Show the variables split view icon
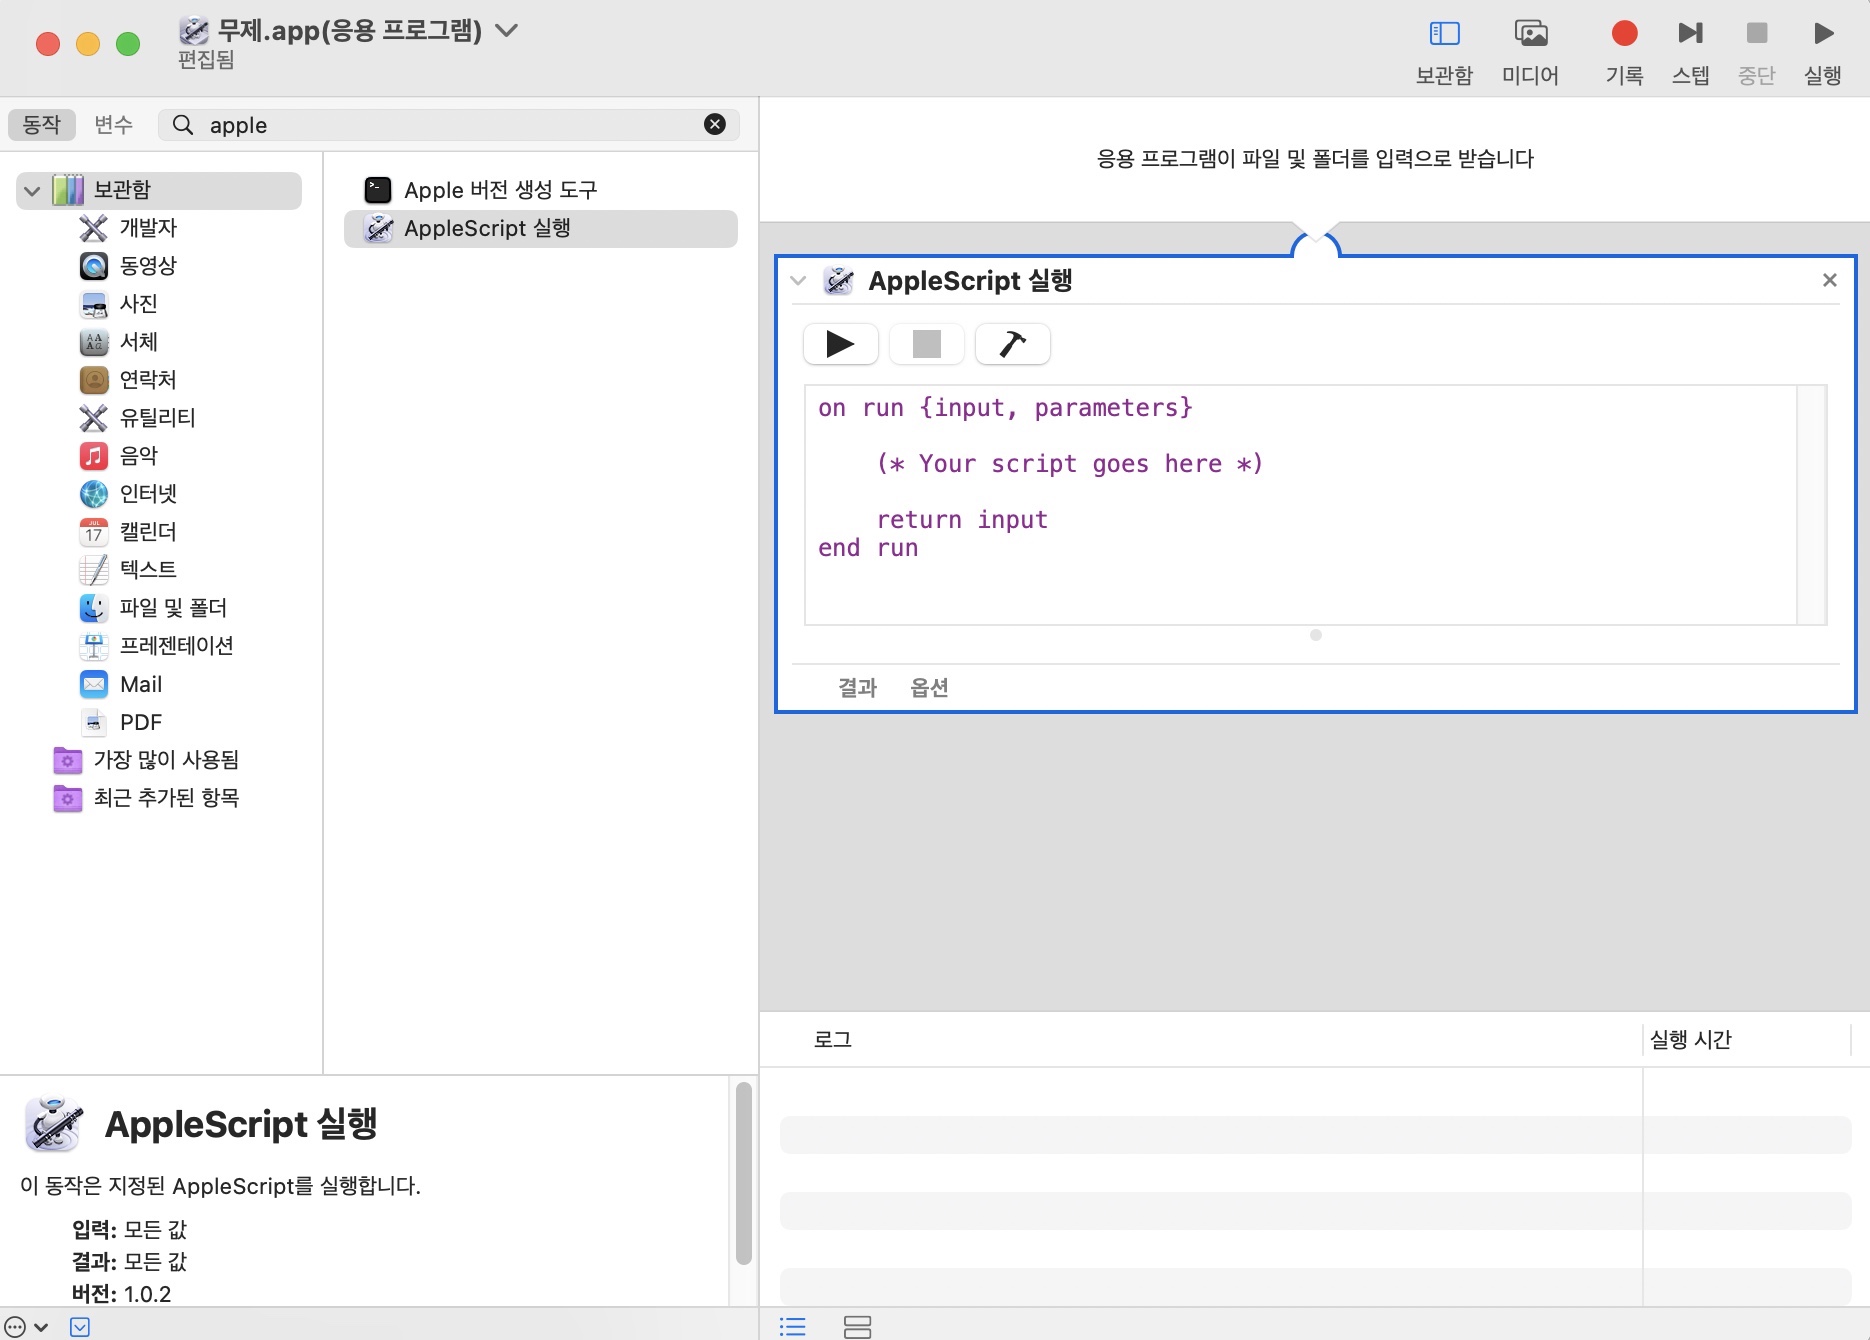 [857, 1327]
